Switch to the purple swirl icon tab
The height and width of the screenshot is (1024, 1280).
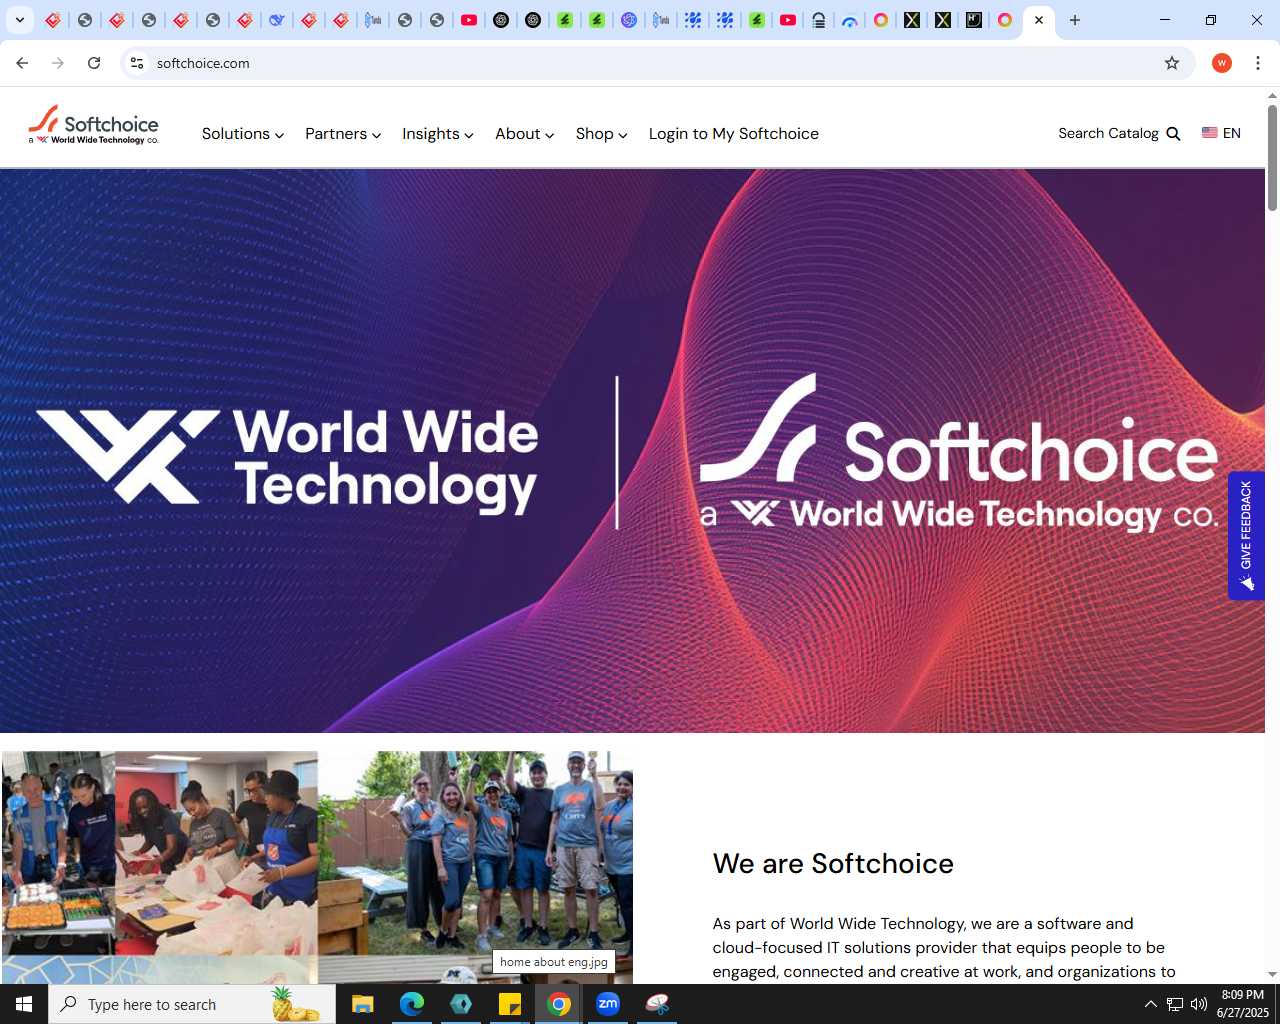(x=629, y=20)
